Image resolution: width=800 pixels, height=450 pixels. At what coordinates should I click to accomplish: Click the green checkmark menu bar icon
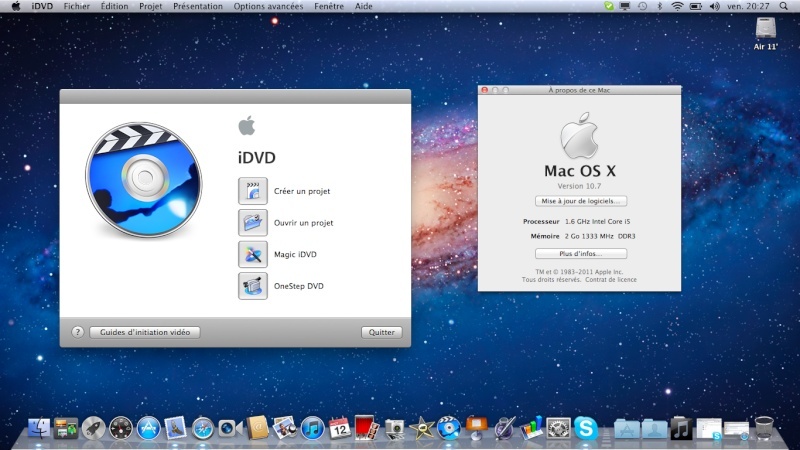pos(608,6)
